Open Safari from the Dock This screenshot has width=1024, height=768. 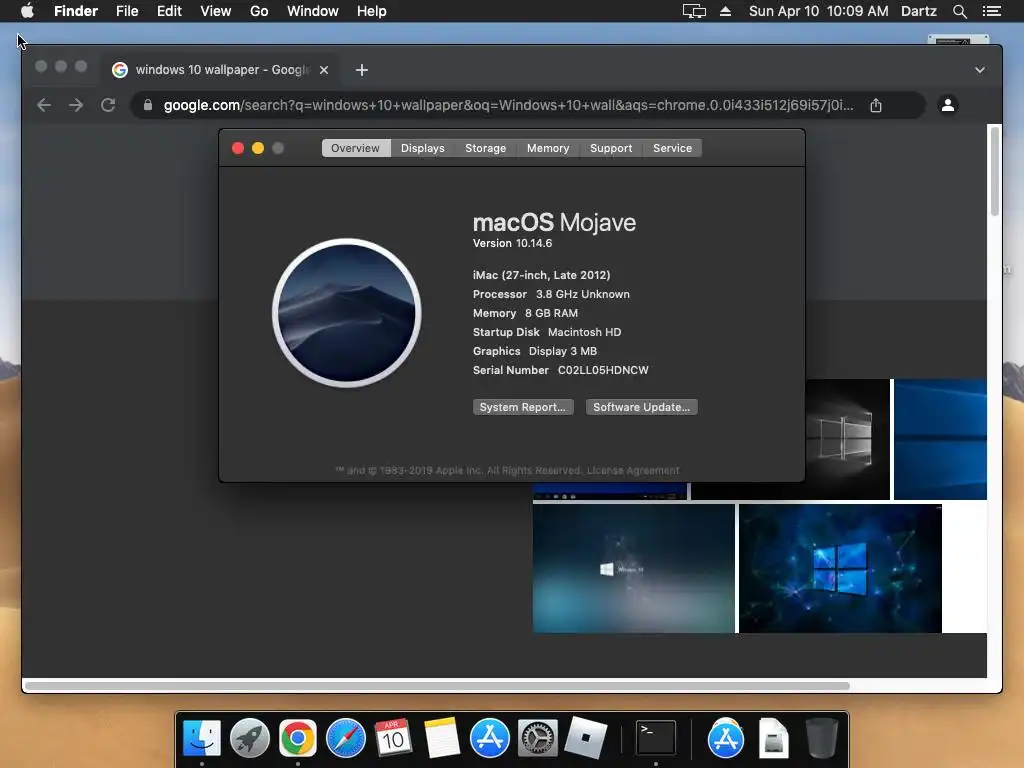[x=345, y=739]
